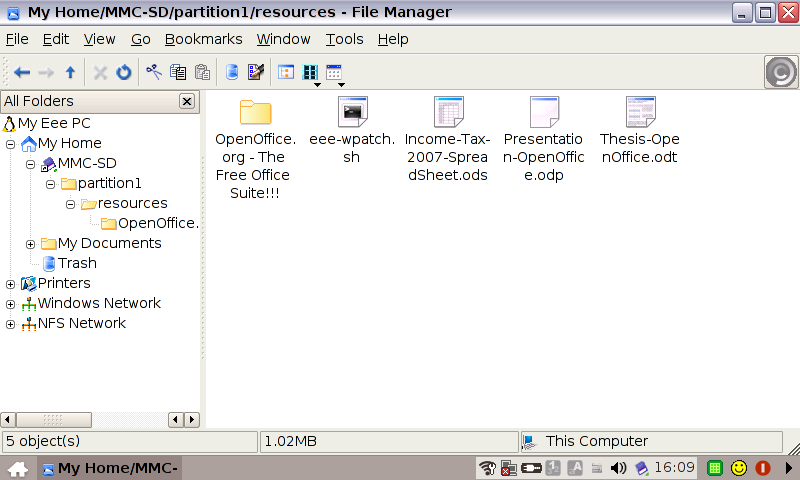Select OpenOffice. subfolder in tree

coord(158,223)
